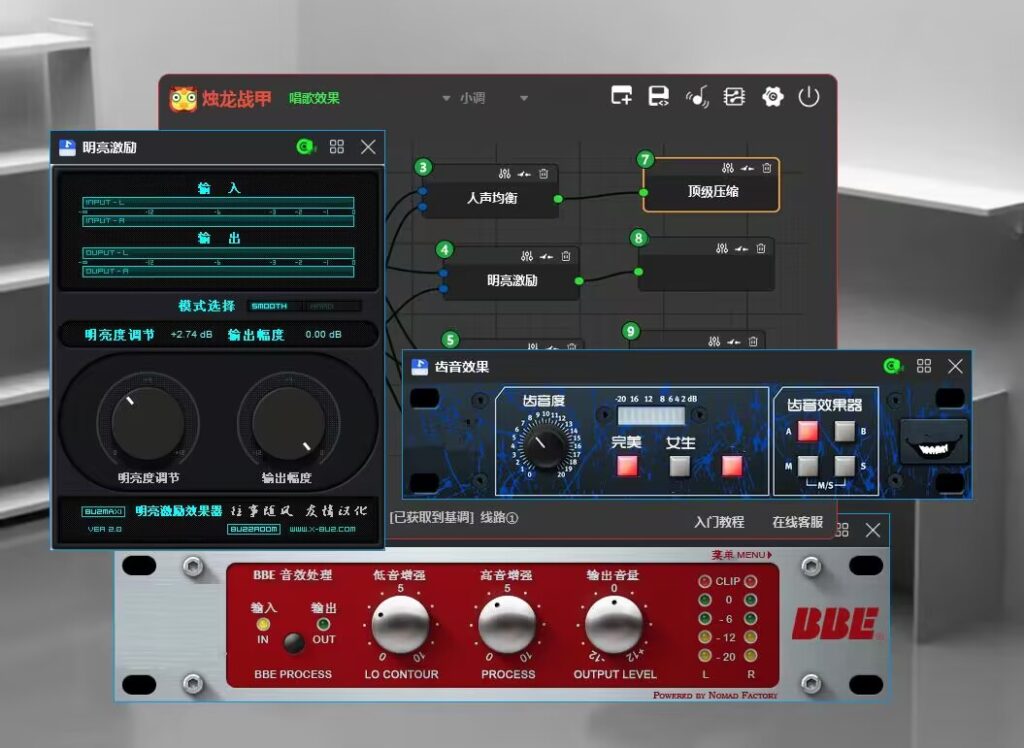Open settings via the gear icon in the 烛龙战甲 toolbar
Screen dimensions: 1024x748
[772, 97]
